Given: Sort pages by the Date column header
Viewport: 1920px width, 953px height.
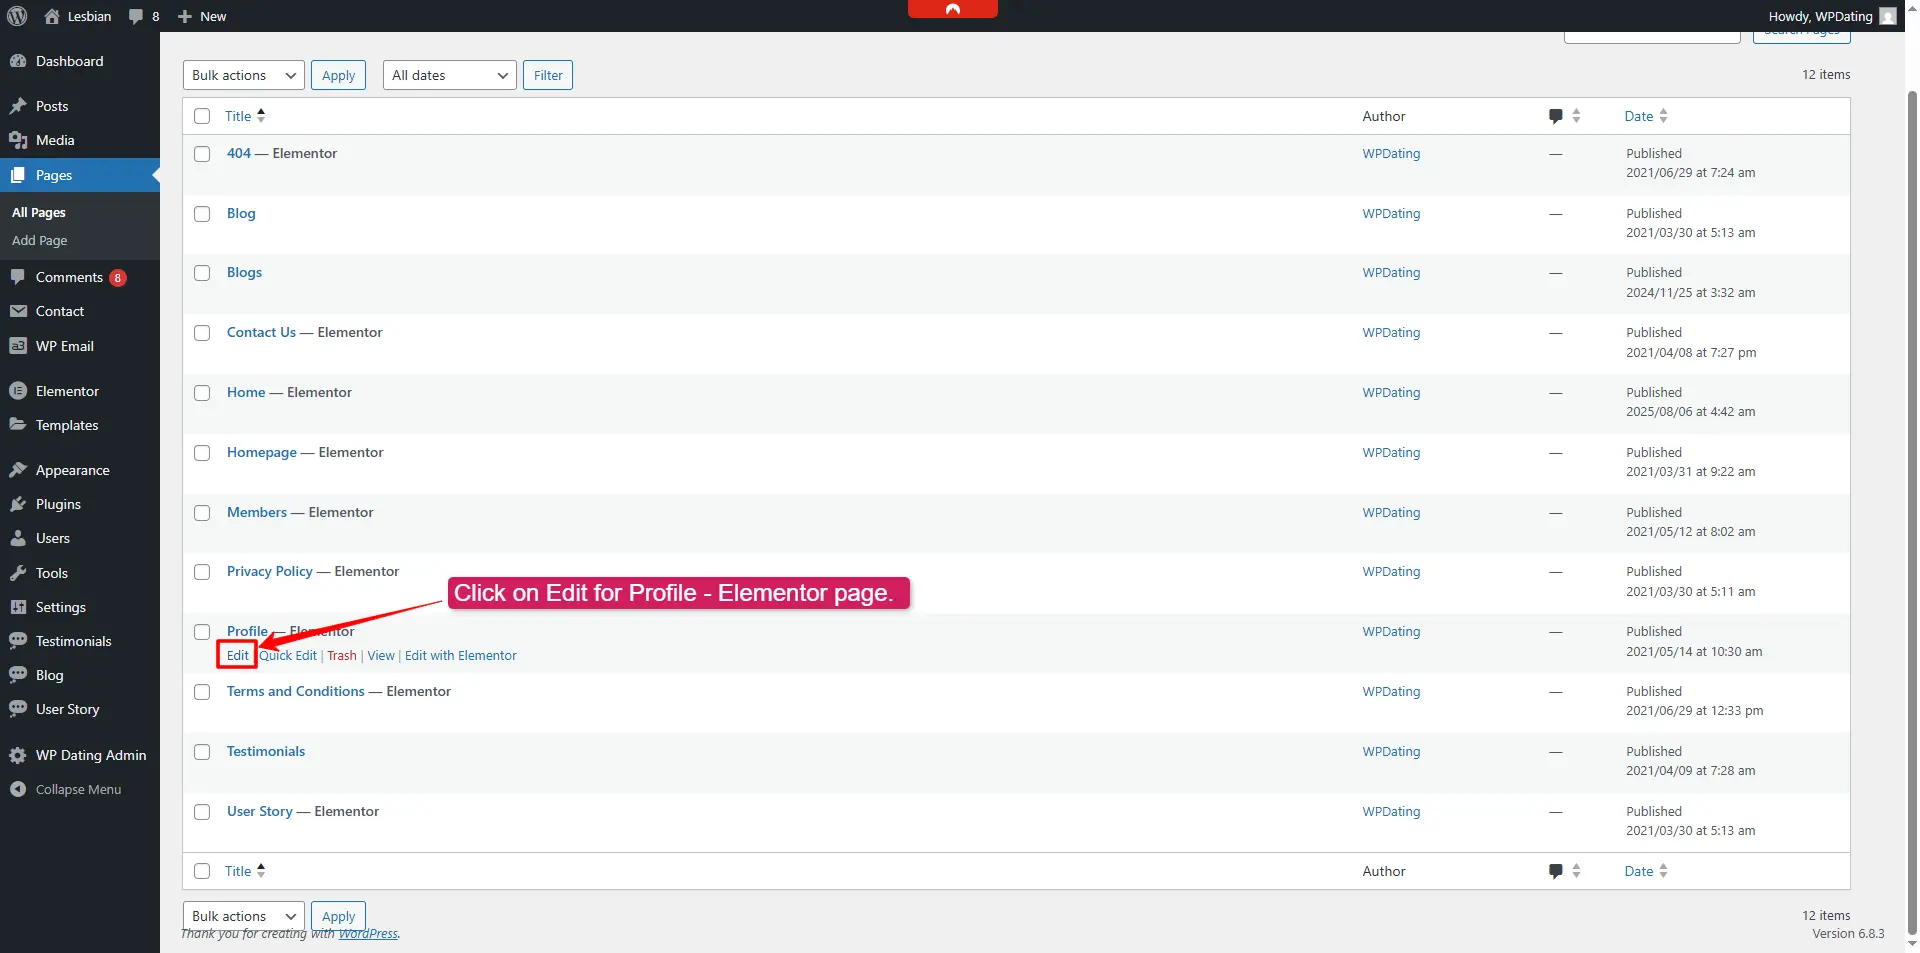Looking at the screenshot, I should point(1638,116).
